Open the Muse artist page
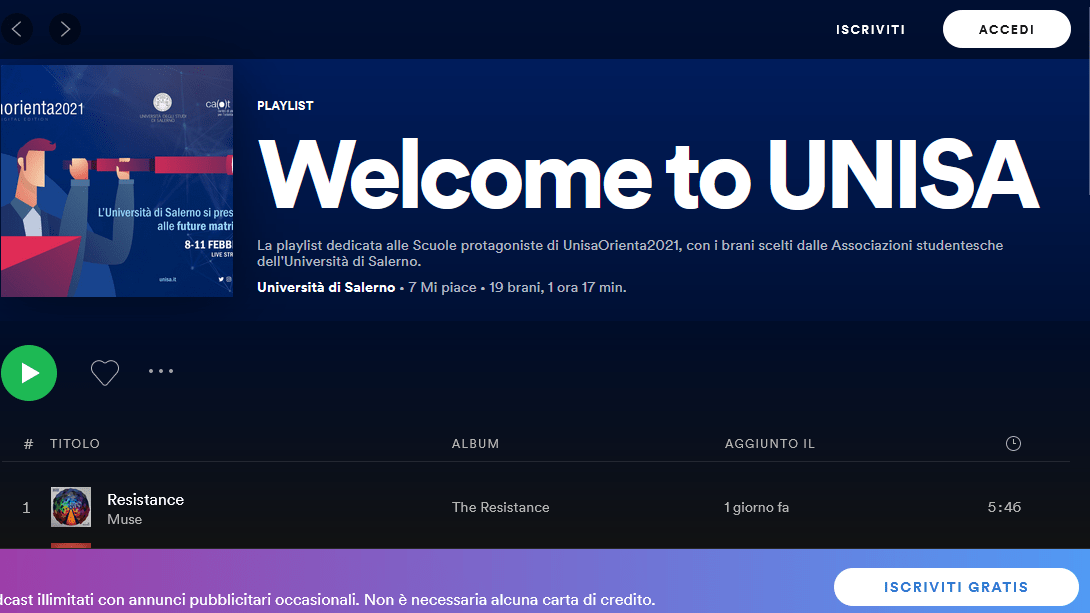Screen dimensions: 1090x613 coord(125,519)
